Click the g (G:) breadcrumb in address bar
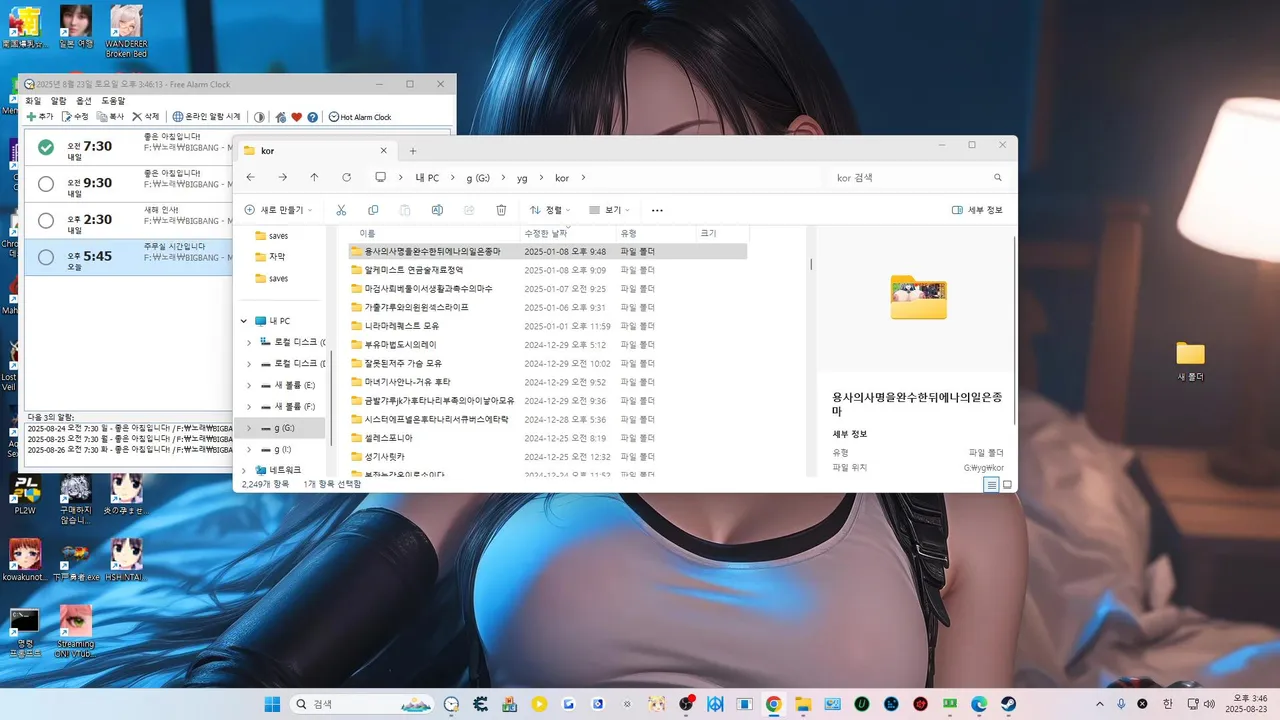Screen dimensions: 1280x720 (478, 177)
